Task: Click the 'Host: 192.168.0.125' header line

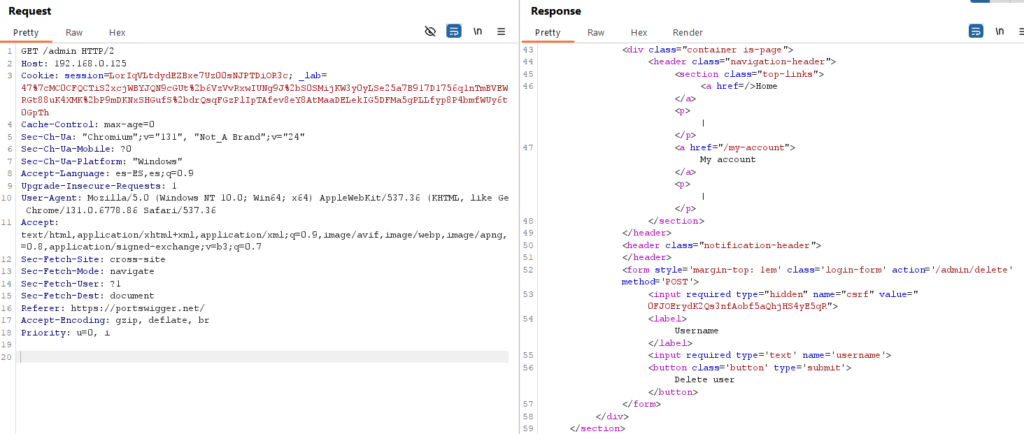Action: (74, 63)
